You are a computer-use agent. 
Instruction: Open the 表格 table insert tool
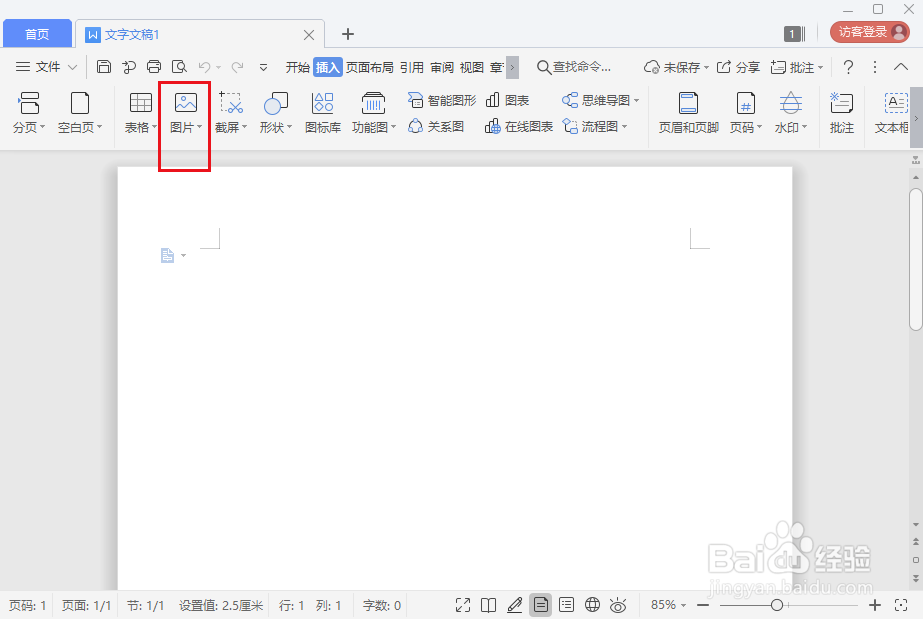pos(141,112)
